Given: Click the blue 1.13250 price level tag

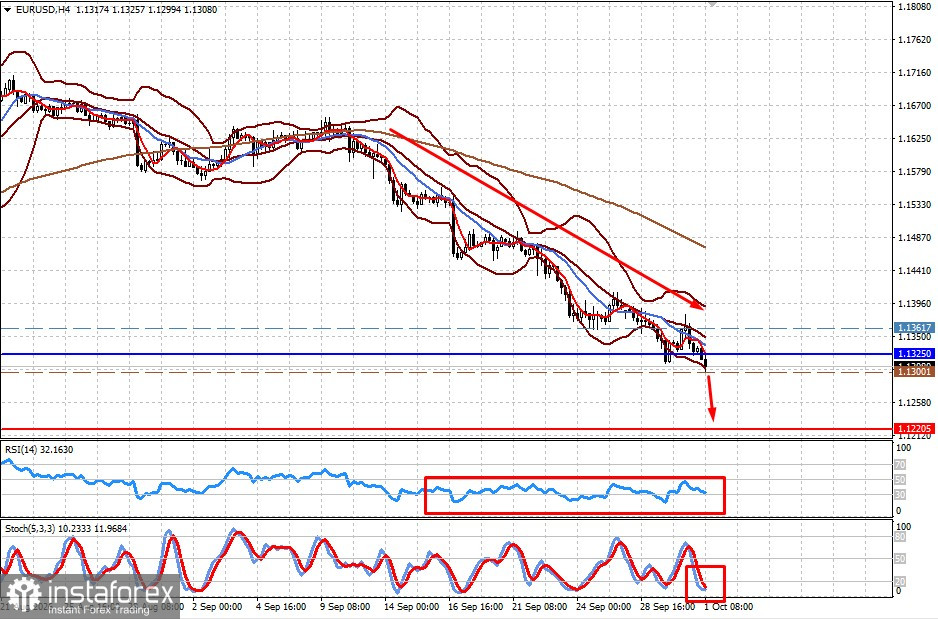Looking at the screenshot, I should [x=914, y=354].
